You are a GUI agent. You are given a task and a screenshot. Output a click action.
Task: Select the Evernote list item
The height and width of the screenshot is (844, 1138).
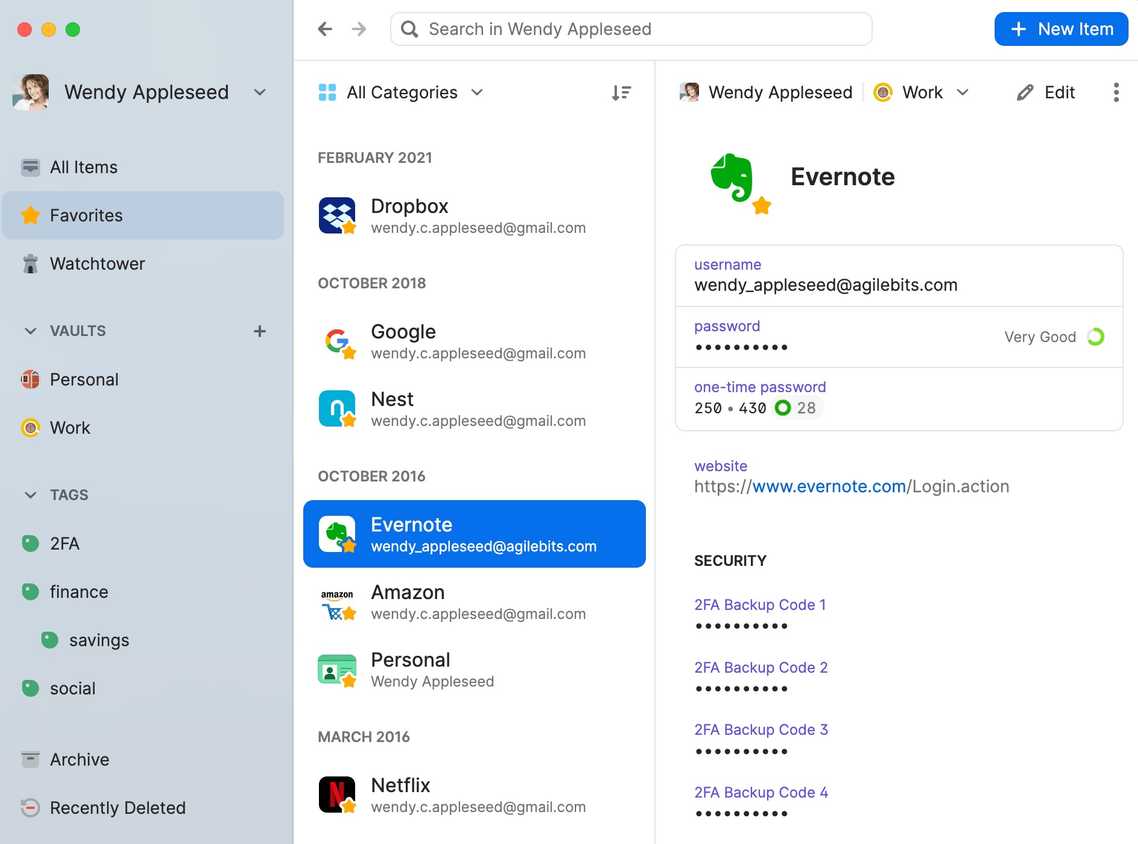(474, 534)
